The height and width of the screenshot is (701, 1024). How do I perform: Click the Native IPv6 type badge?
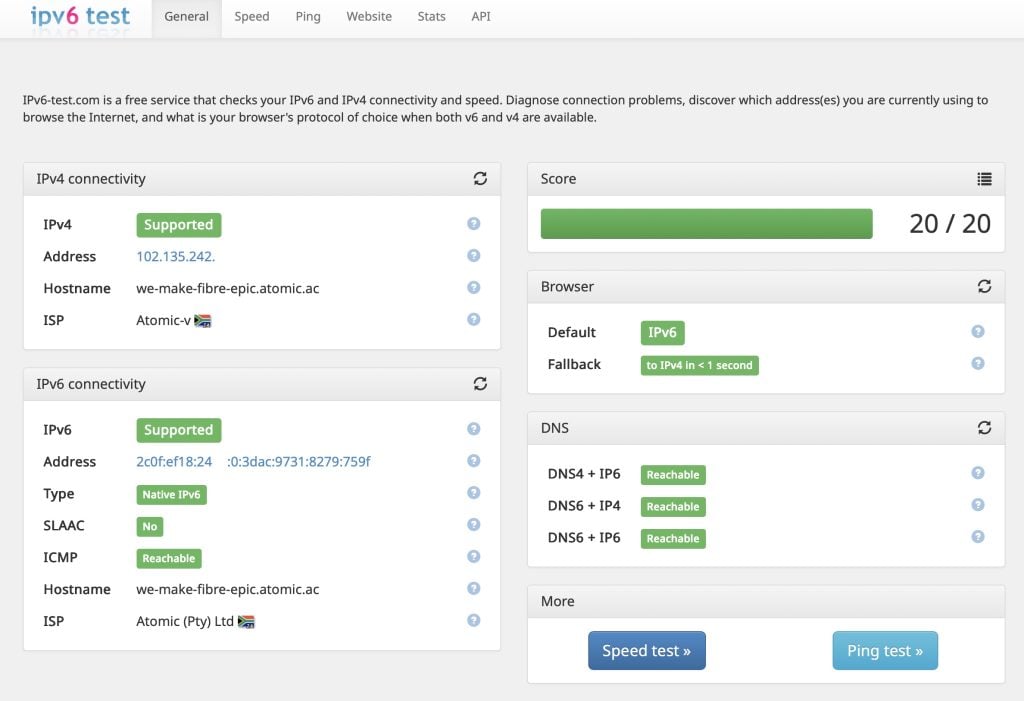172,495
